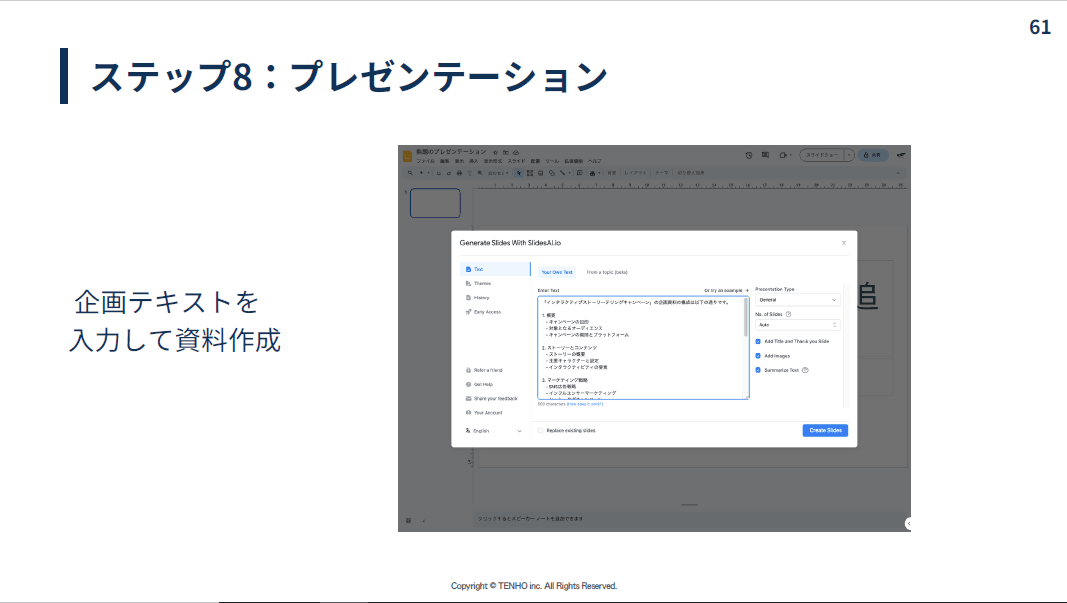This screenshot has height=603, width=1067.
Task: Switch to From a topic (beta) tab
Action: click(x=607, y=272)
